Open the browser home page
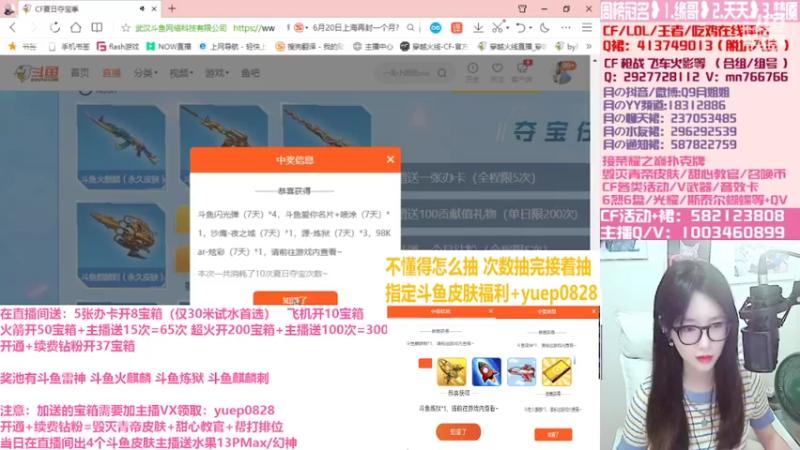Image resolution: width=800 pixels, height=450 pixels. coord(76,28)
